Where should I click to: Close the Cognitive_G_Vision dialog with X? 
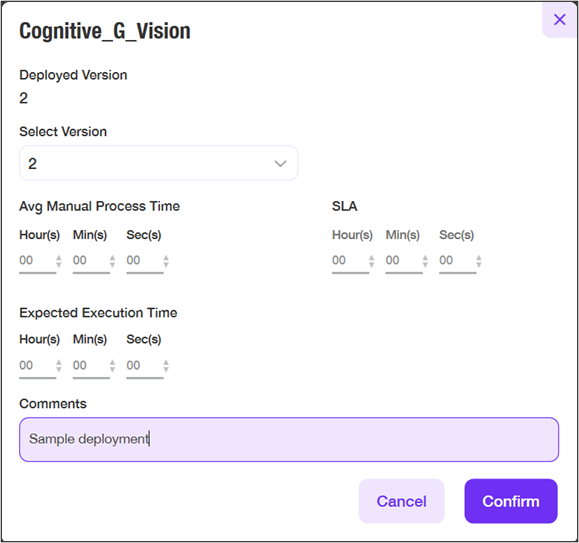[x=559, y=20]
